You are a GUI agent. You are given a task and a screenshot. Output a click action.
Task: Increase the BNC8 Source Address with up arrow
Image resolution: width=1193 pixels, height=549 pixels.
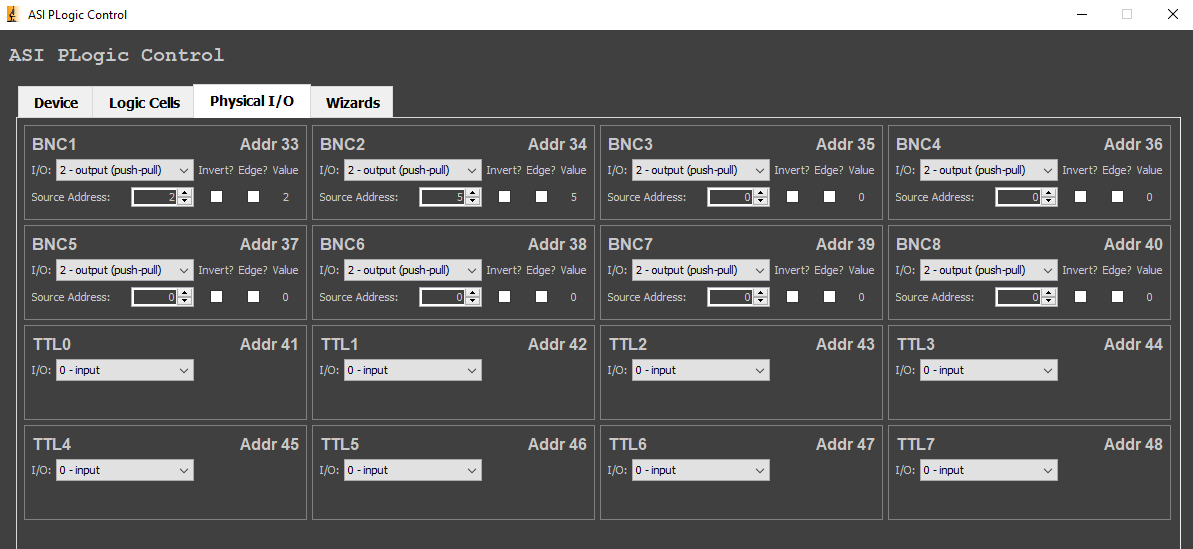[x=1049, y=293]
